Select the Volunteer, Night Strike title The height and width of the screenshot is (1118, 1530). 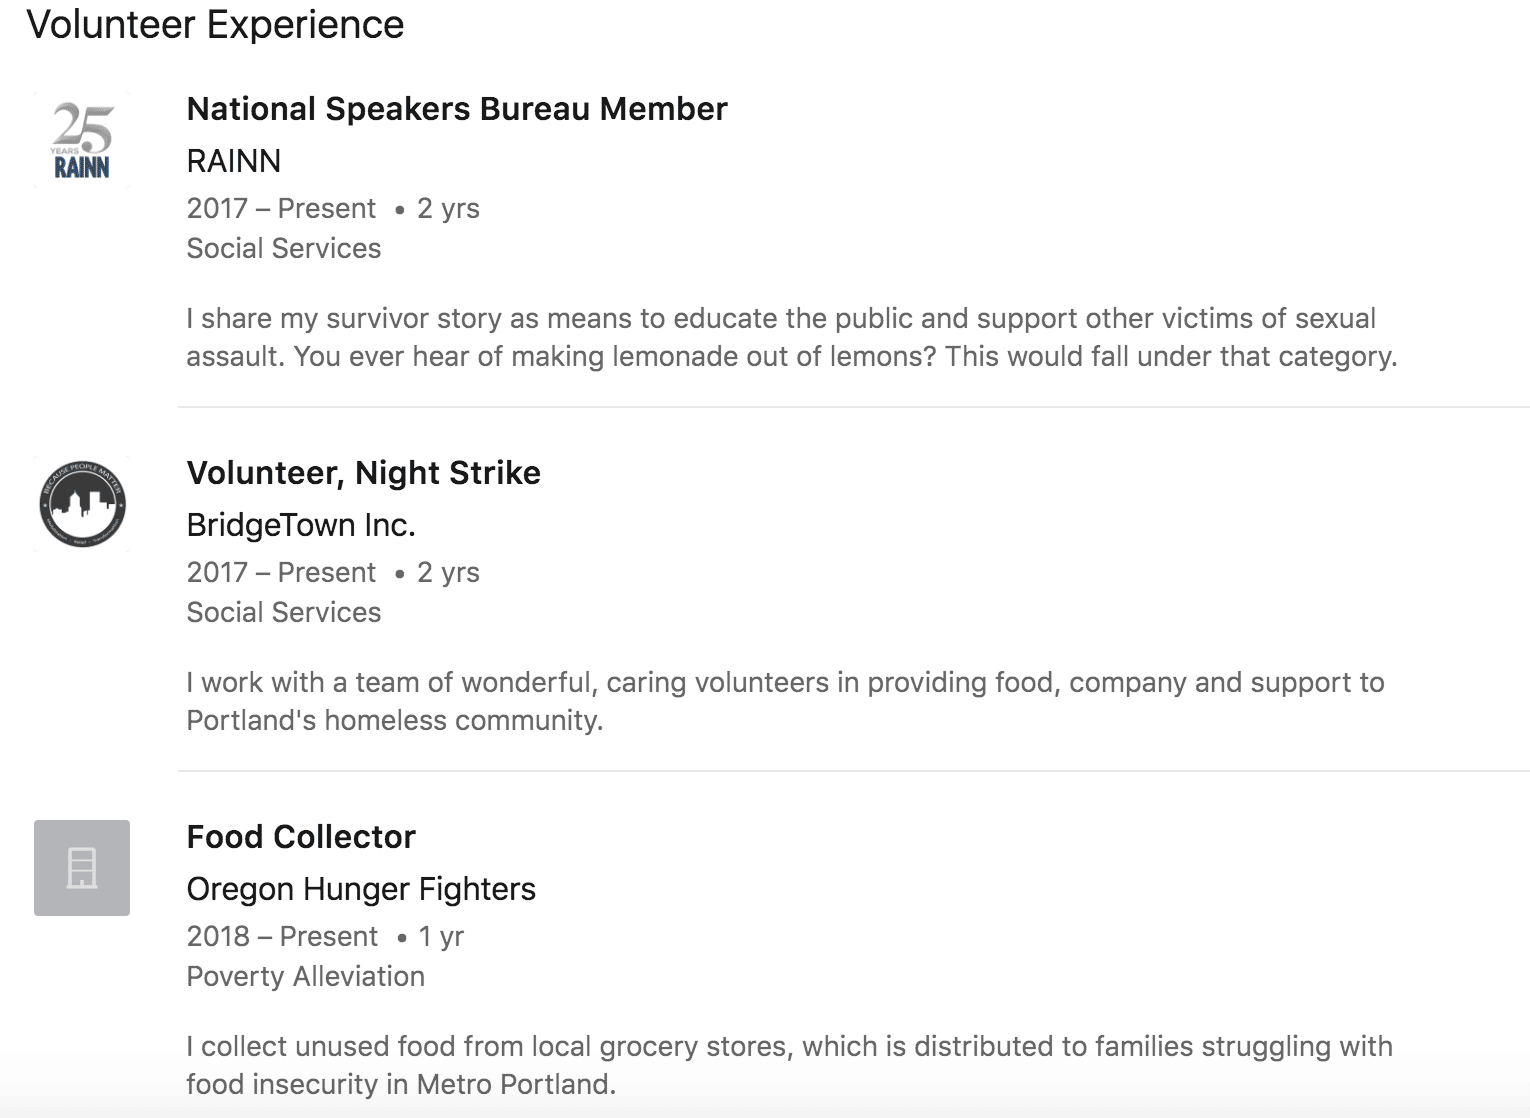pyautogui.click(x=363, y=473)
